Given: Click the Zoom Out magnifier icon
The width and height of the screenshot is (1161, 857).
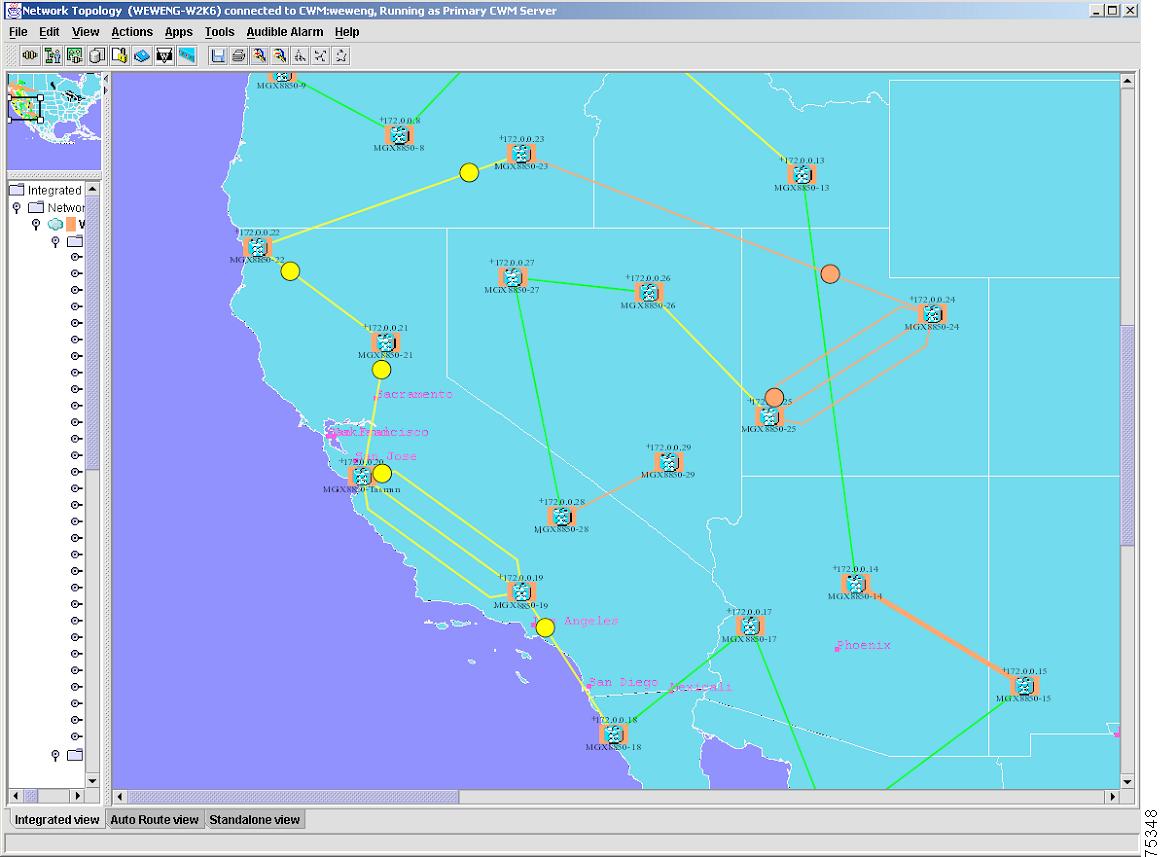Looking at the screenshot, I should 279,56.
